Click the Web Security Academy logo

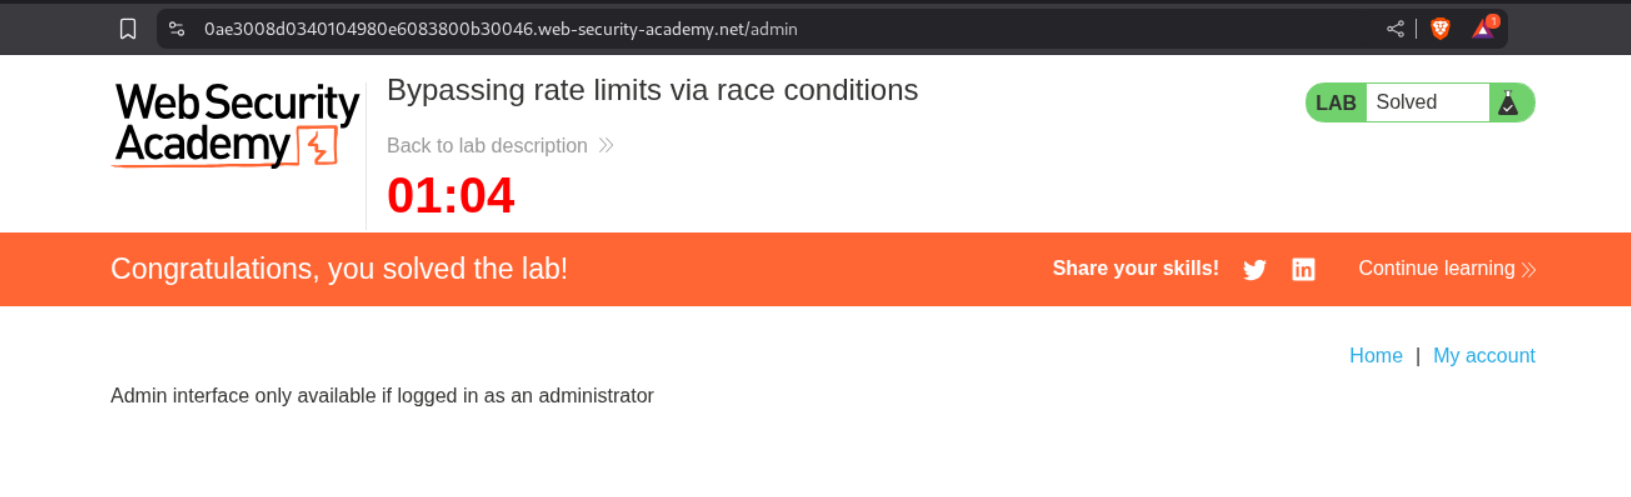click(x=237, y=125)
